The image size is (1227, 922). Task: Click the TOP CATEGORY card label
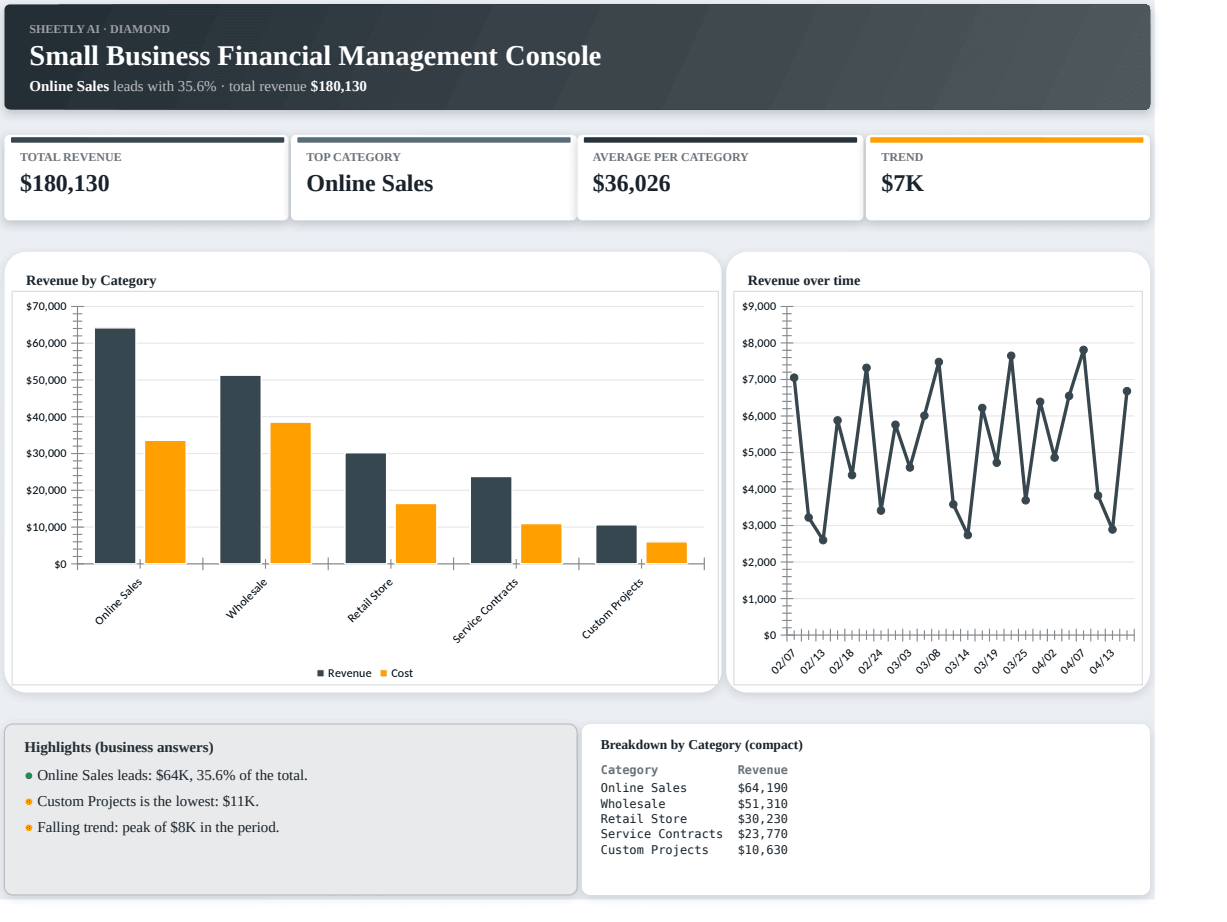(353, 157)
